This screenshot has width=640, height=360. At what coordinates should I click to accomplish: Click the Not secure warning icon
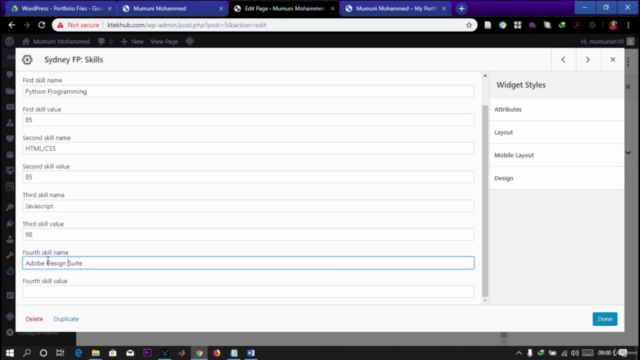pos(60,25)
